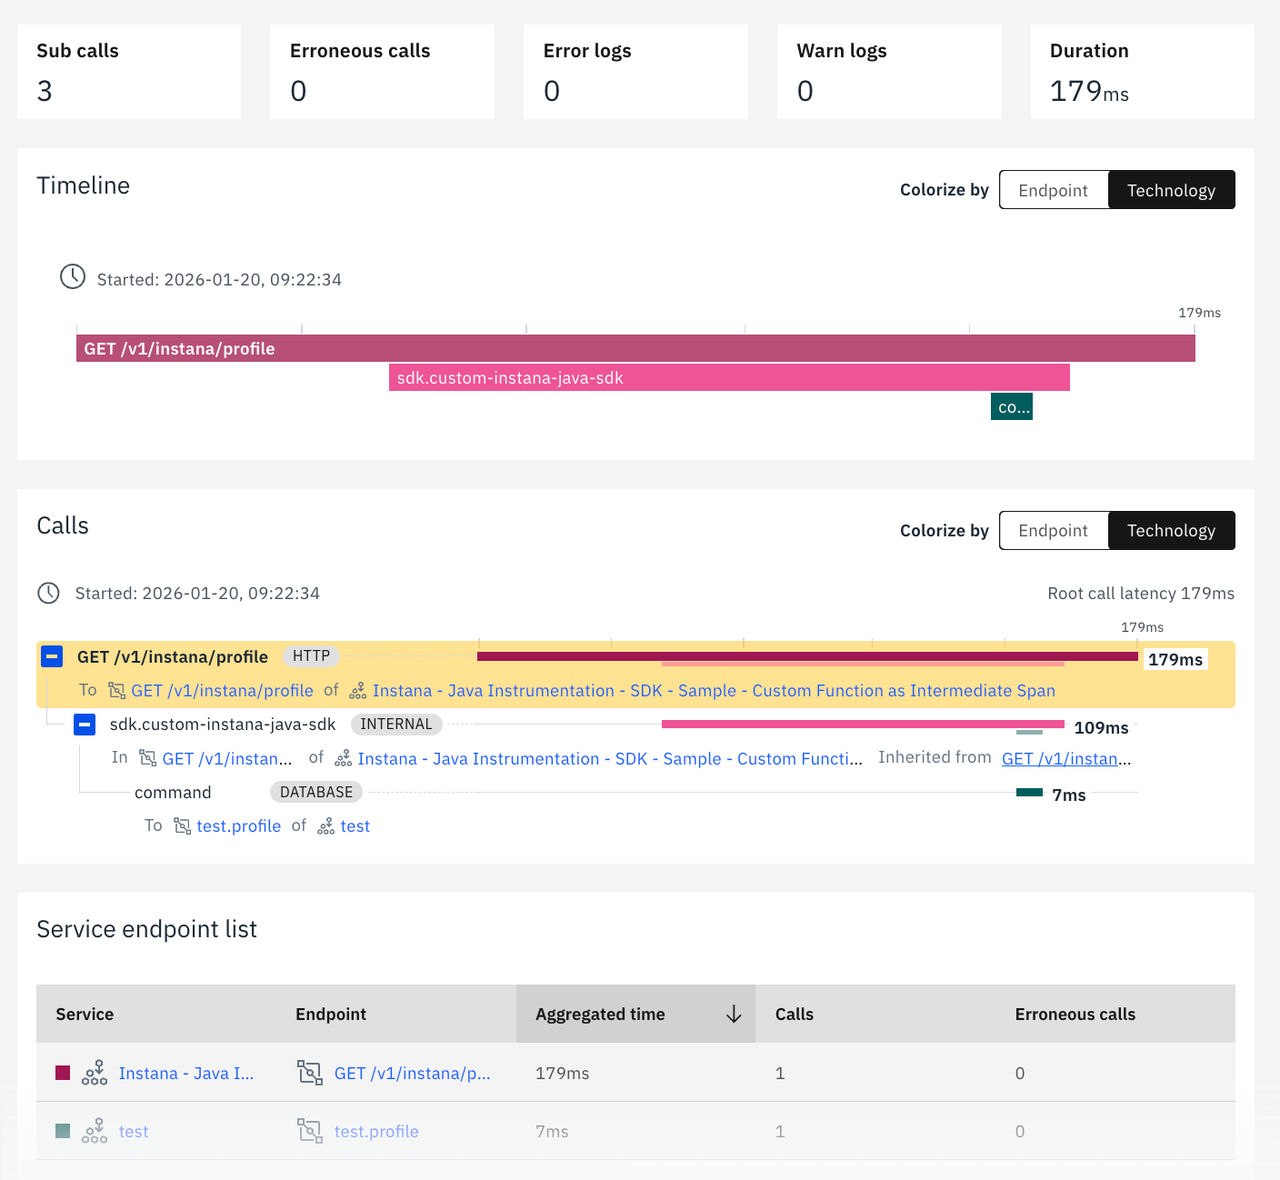The height and width of the screenshot is (1180, 1280).
Task: Click the Service column header
Action: (85, 1014)
